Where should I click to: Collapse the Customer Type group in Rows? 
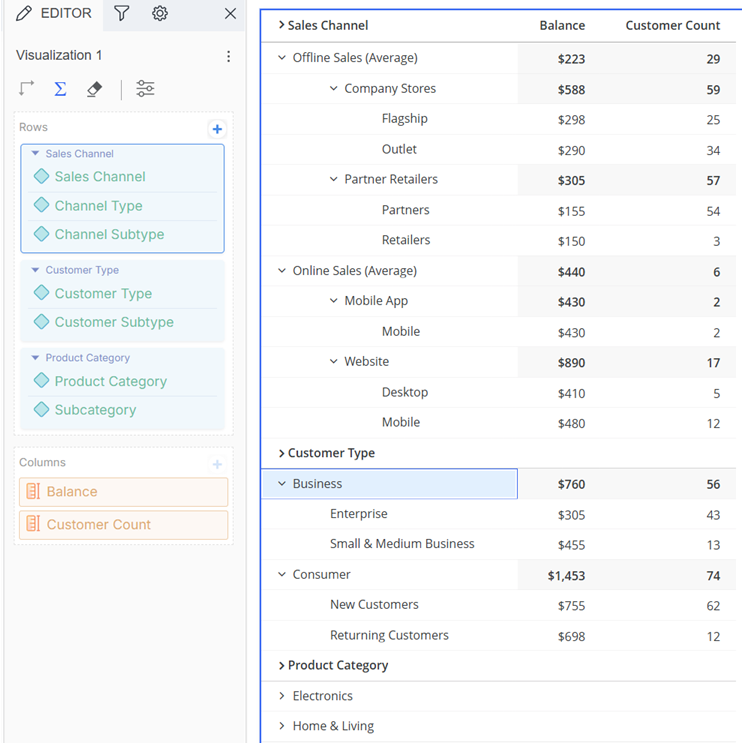pos(35,270)
